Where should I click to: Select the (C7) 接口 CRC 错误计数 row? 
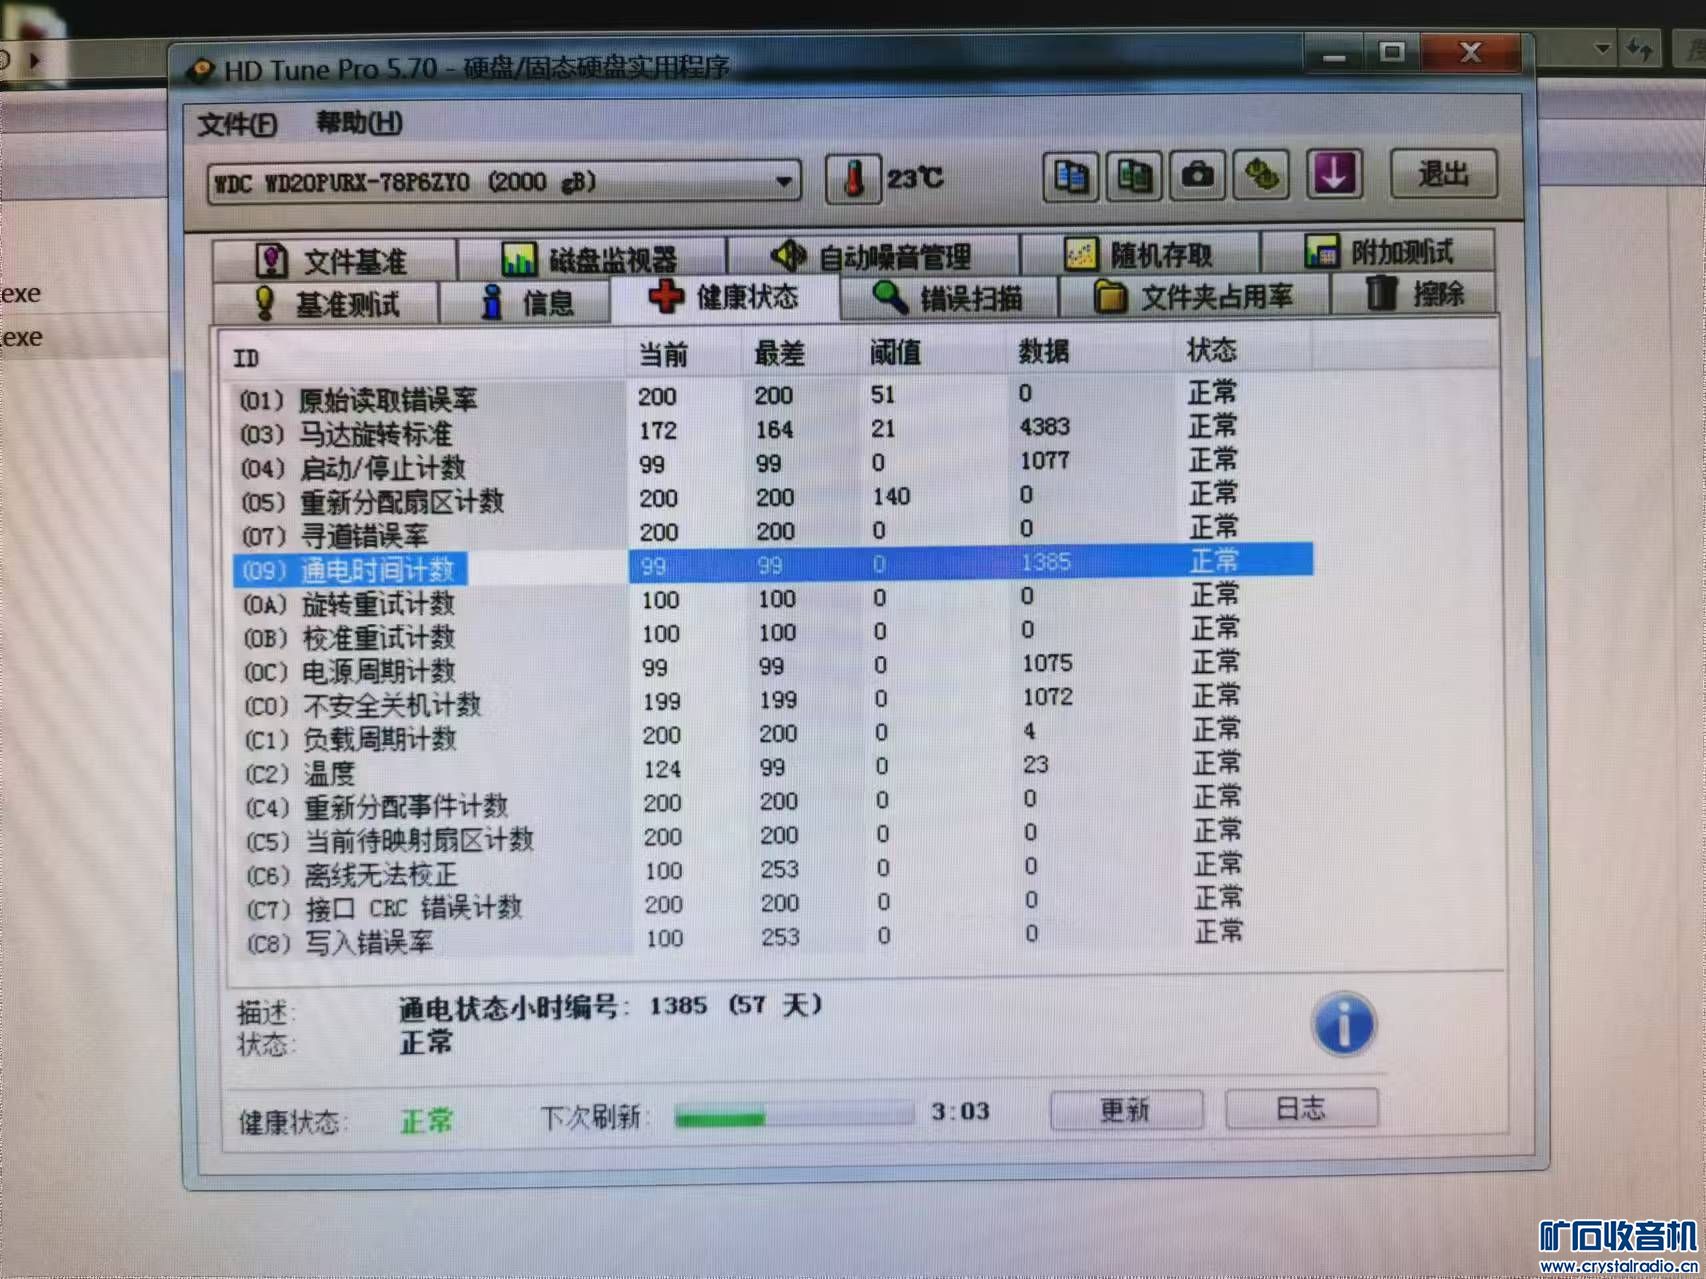(x=778, y=905)
